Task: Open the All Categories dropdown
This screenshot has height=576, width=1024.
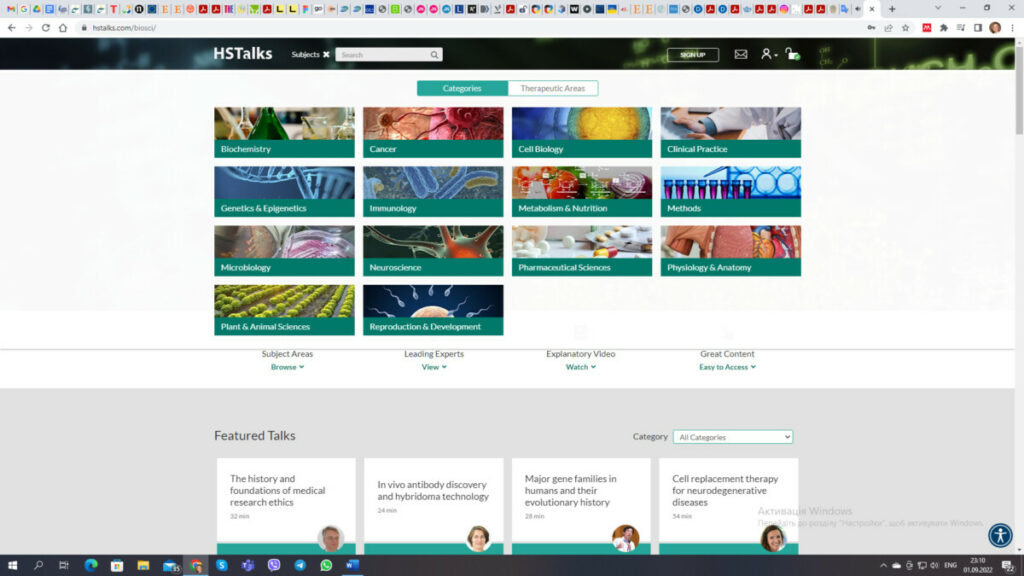Action: (732, 437)
